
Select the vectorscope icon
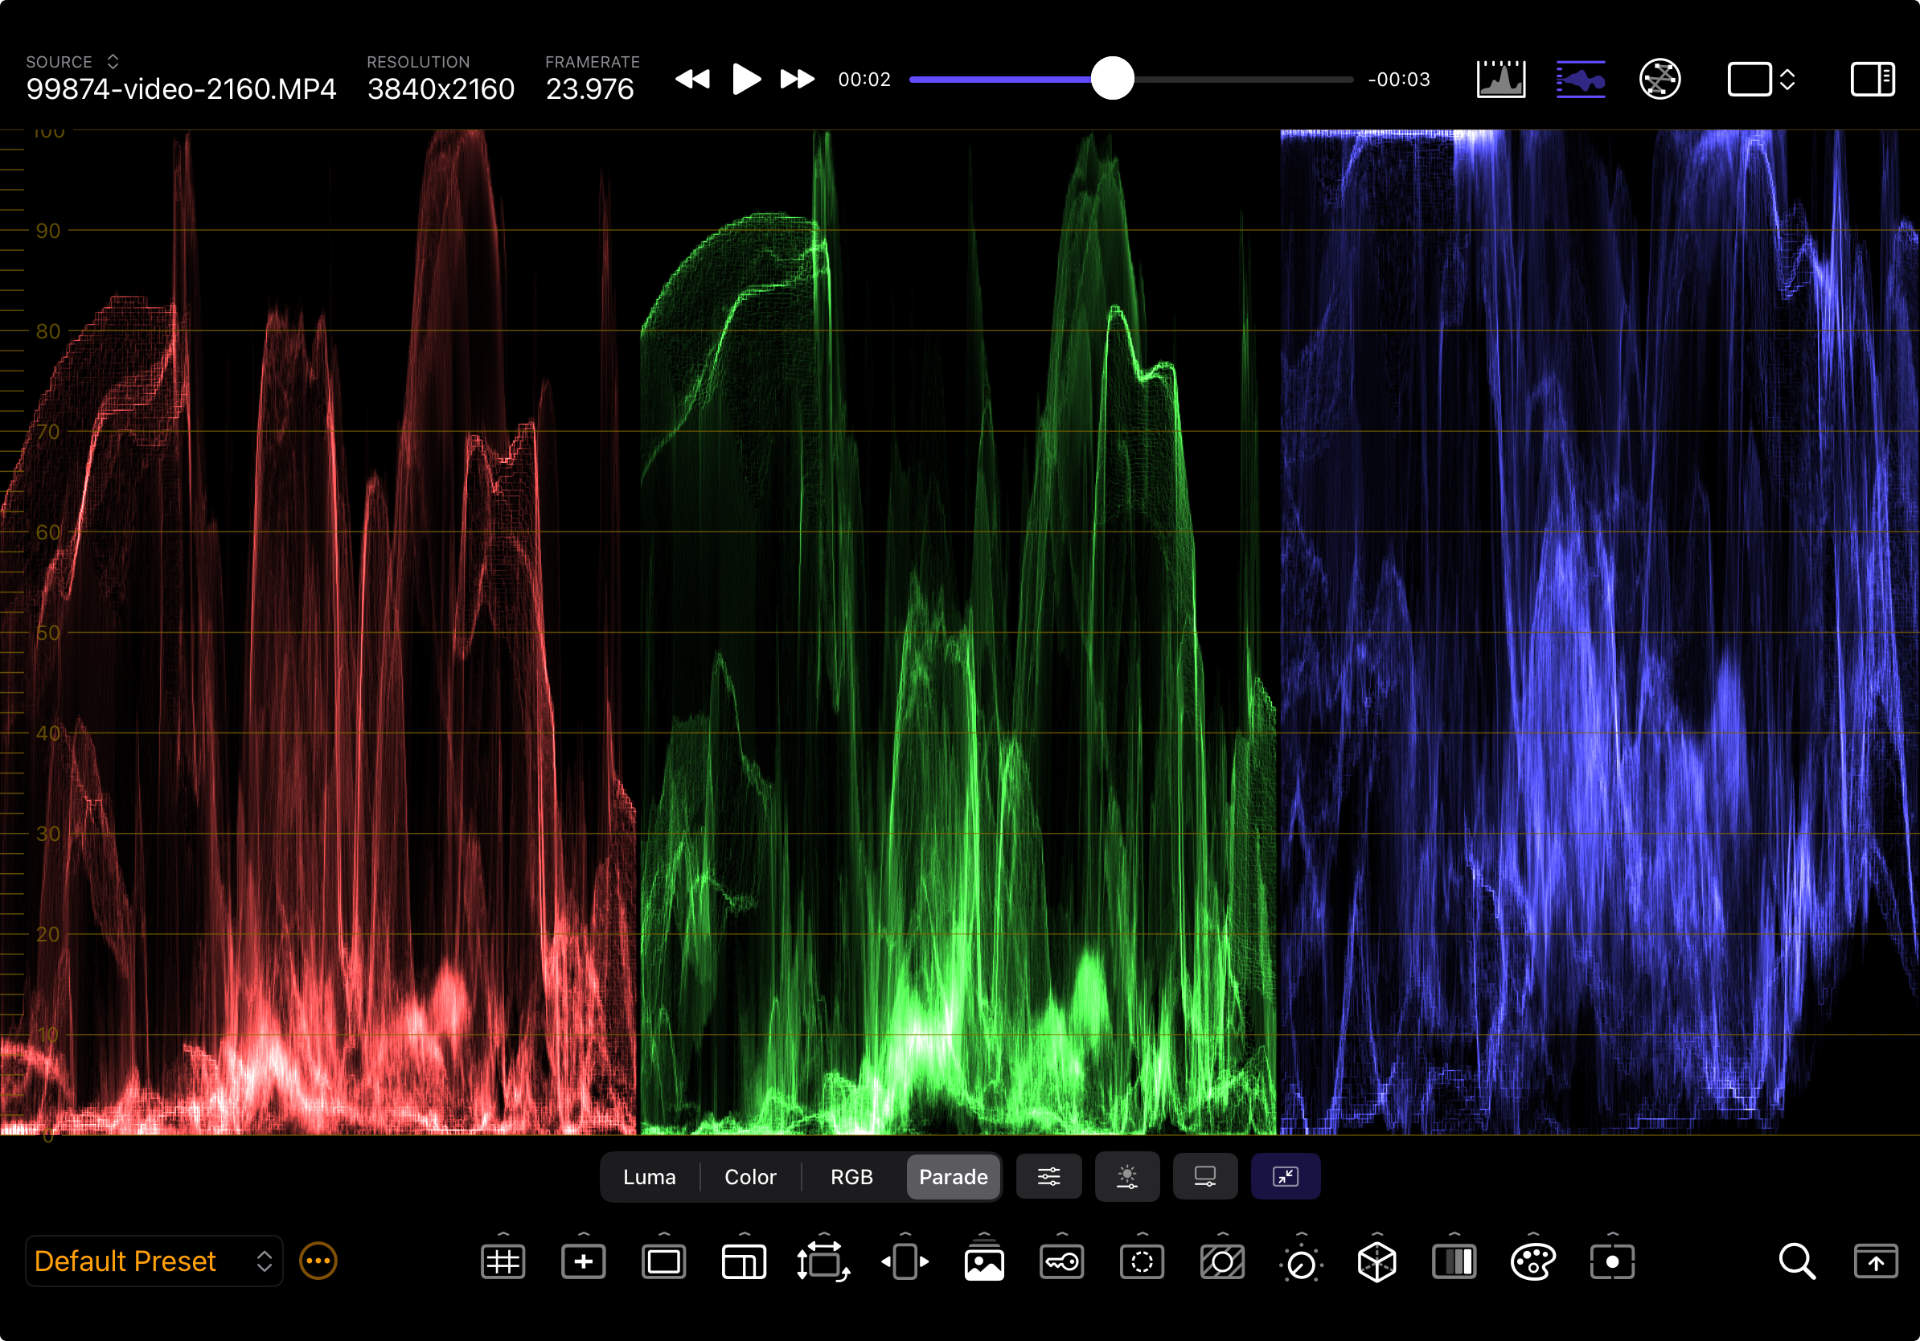[x=1659, y=79]
